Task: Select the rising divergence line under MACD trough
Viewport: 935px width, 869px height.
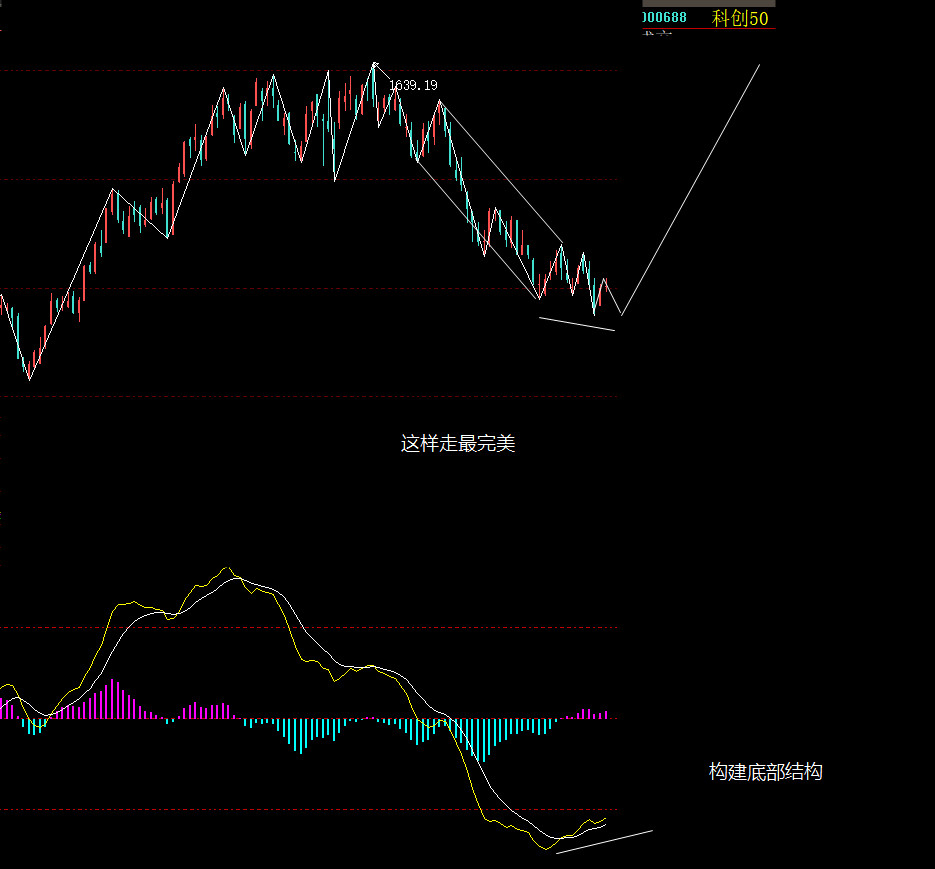Action: click(x=604, y=841)
